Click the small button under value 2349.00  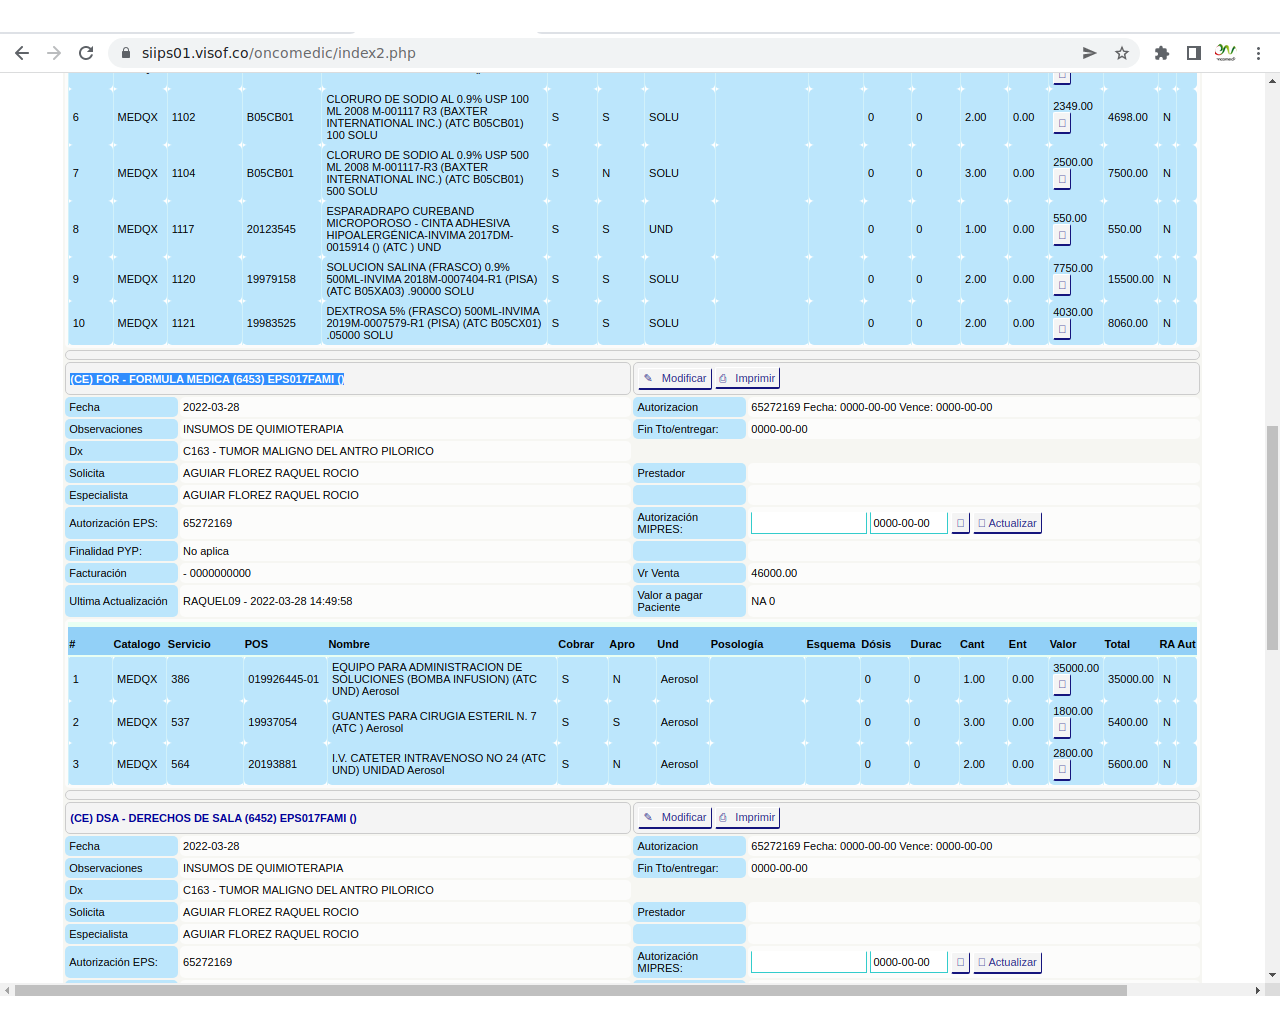click(1062, 123)
